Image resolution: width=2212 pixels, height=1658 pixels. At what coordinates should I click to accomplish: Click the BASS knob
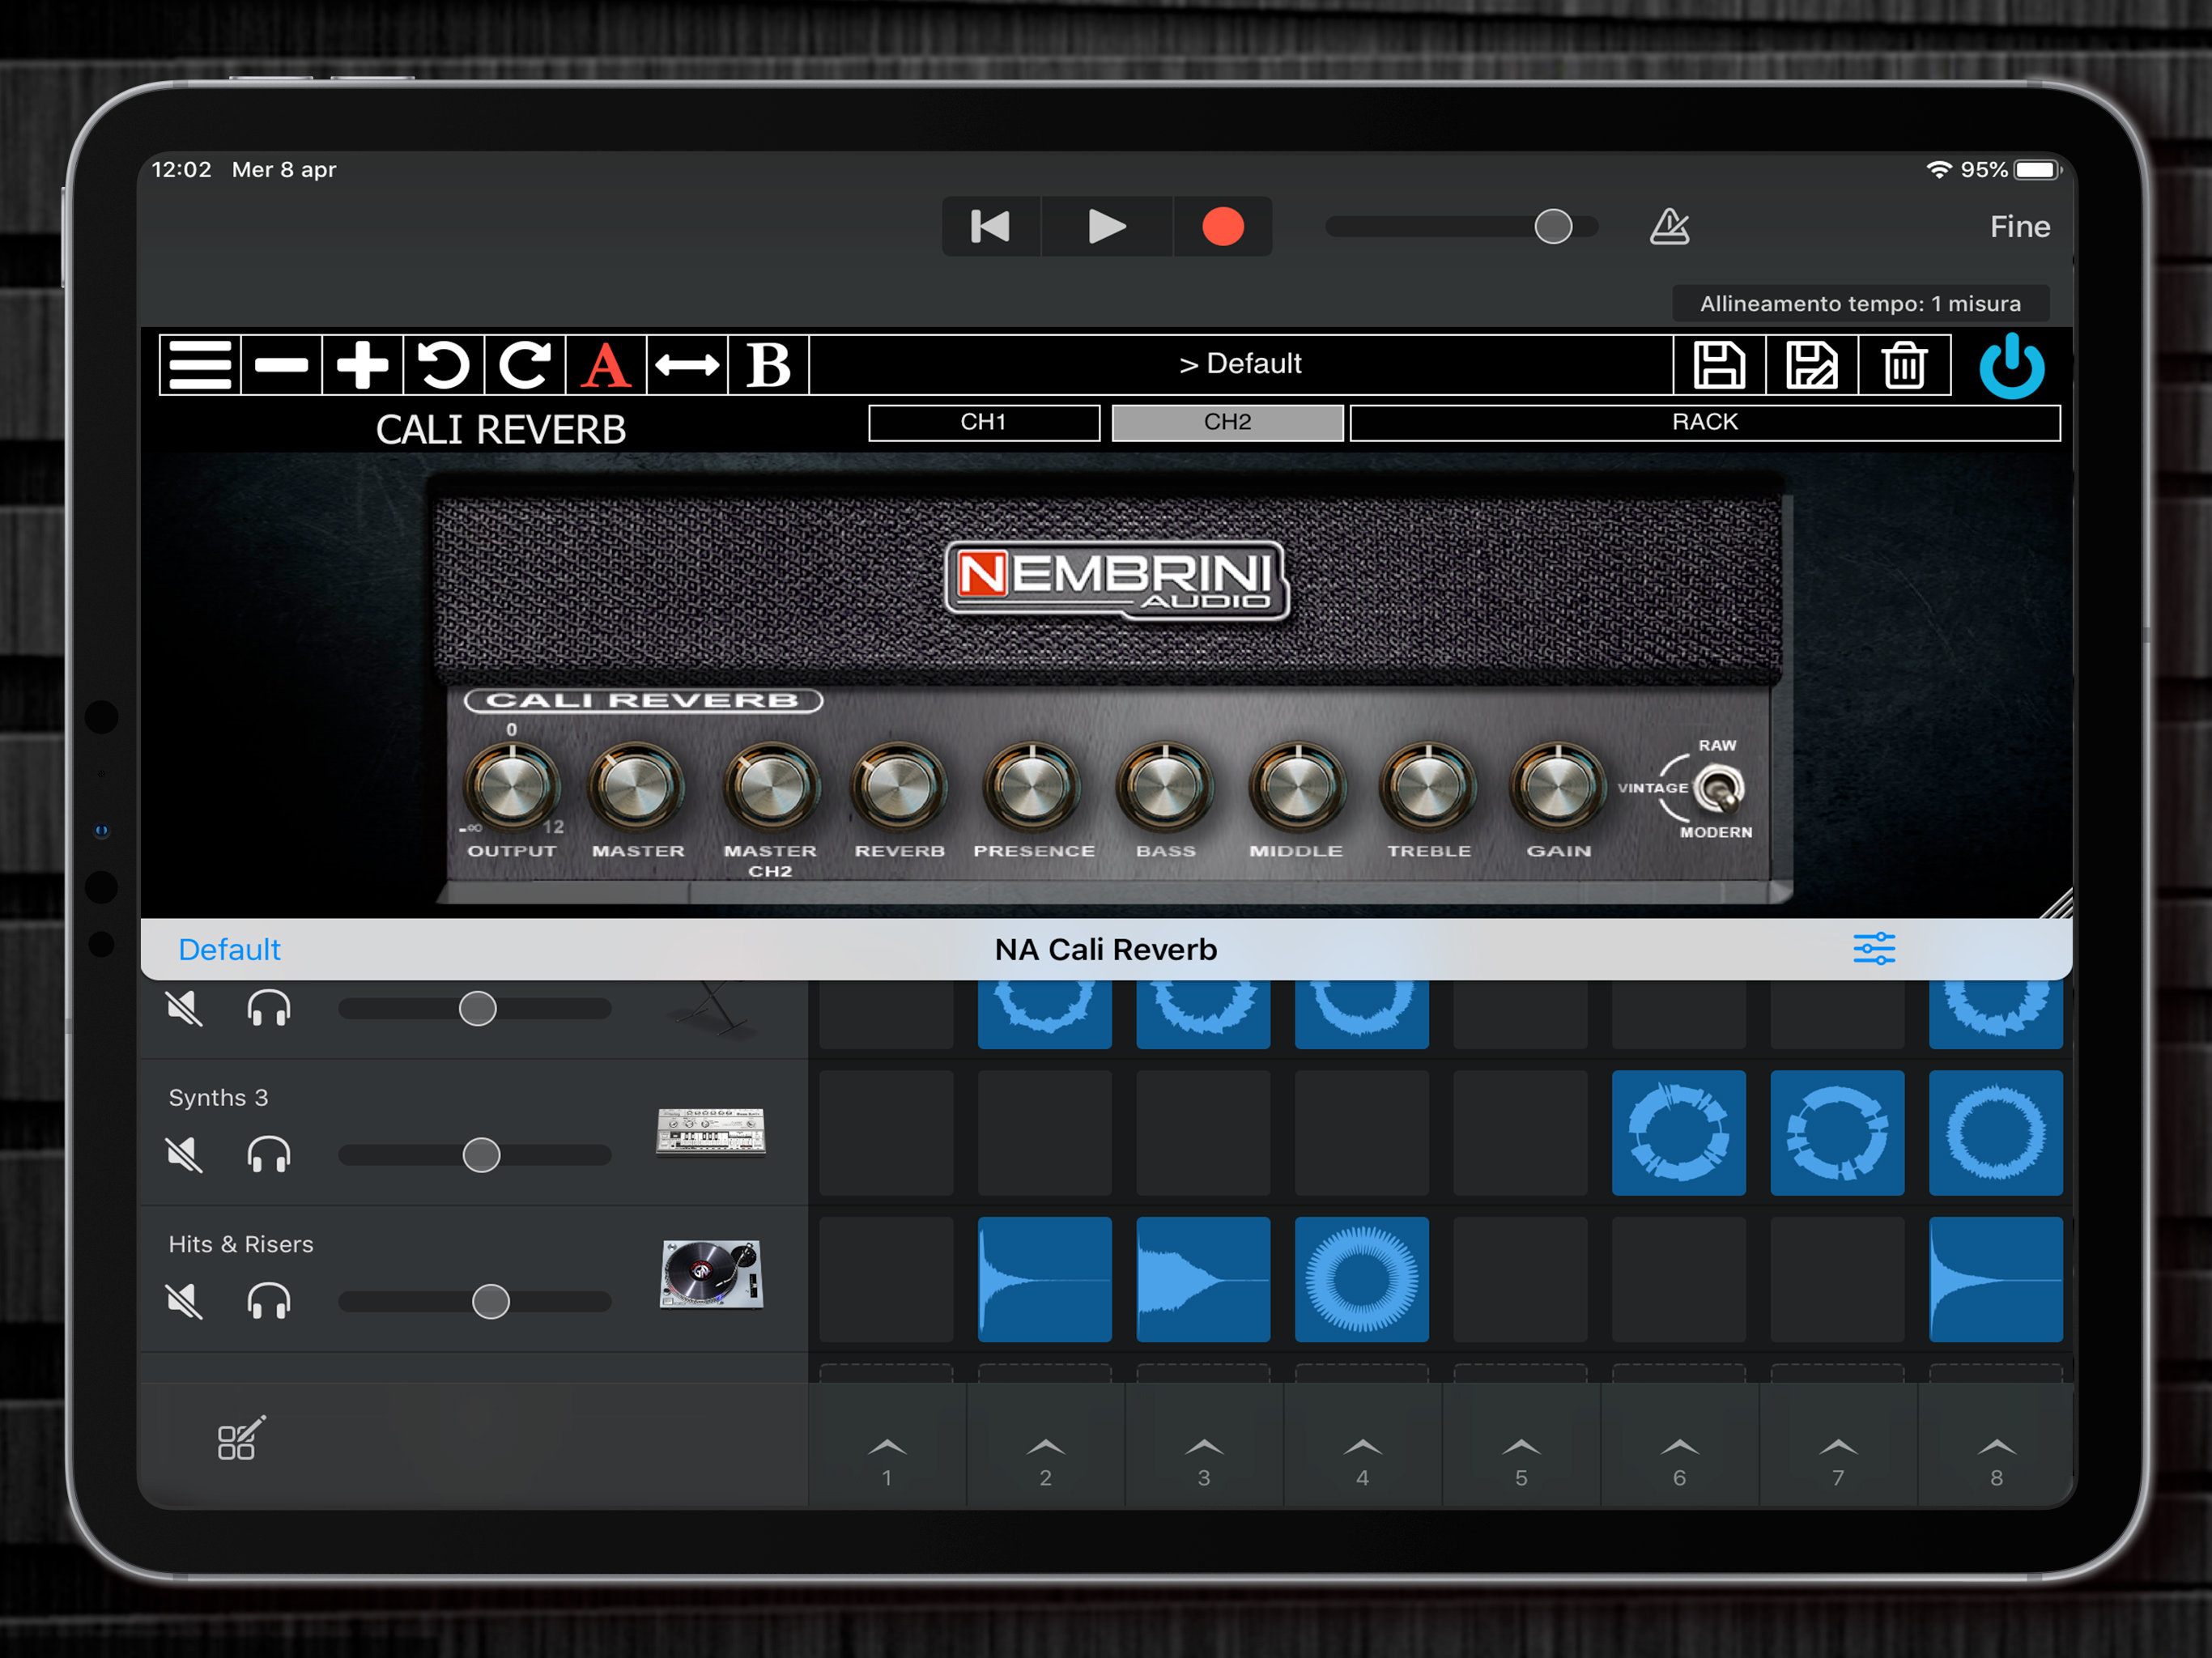click(x=1165, y=787)
